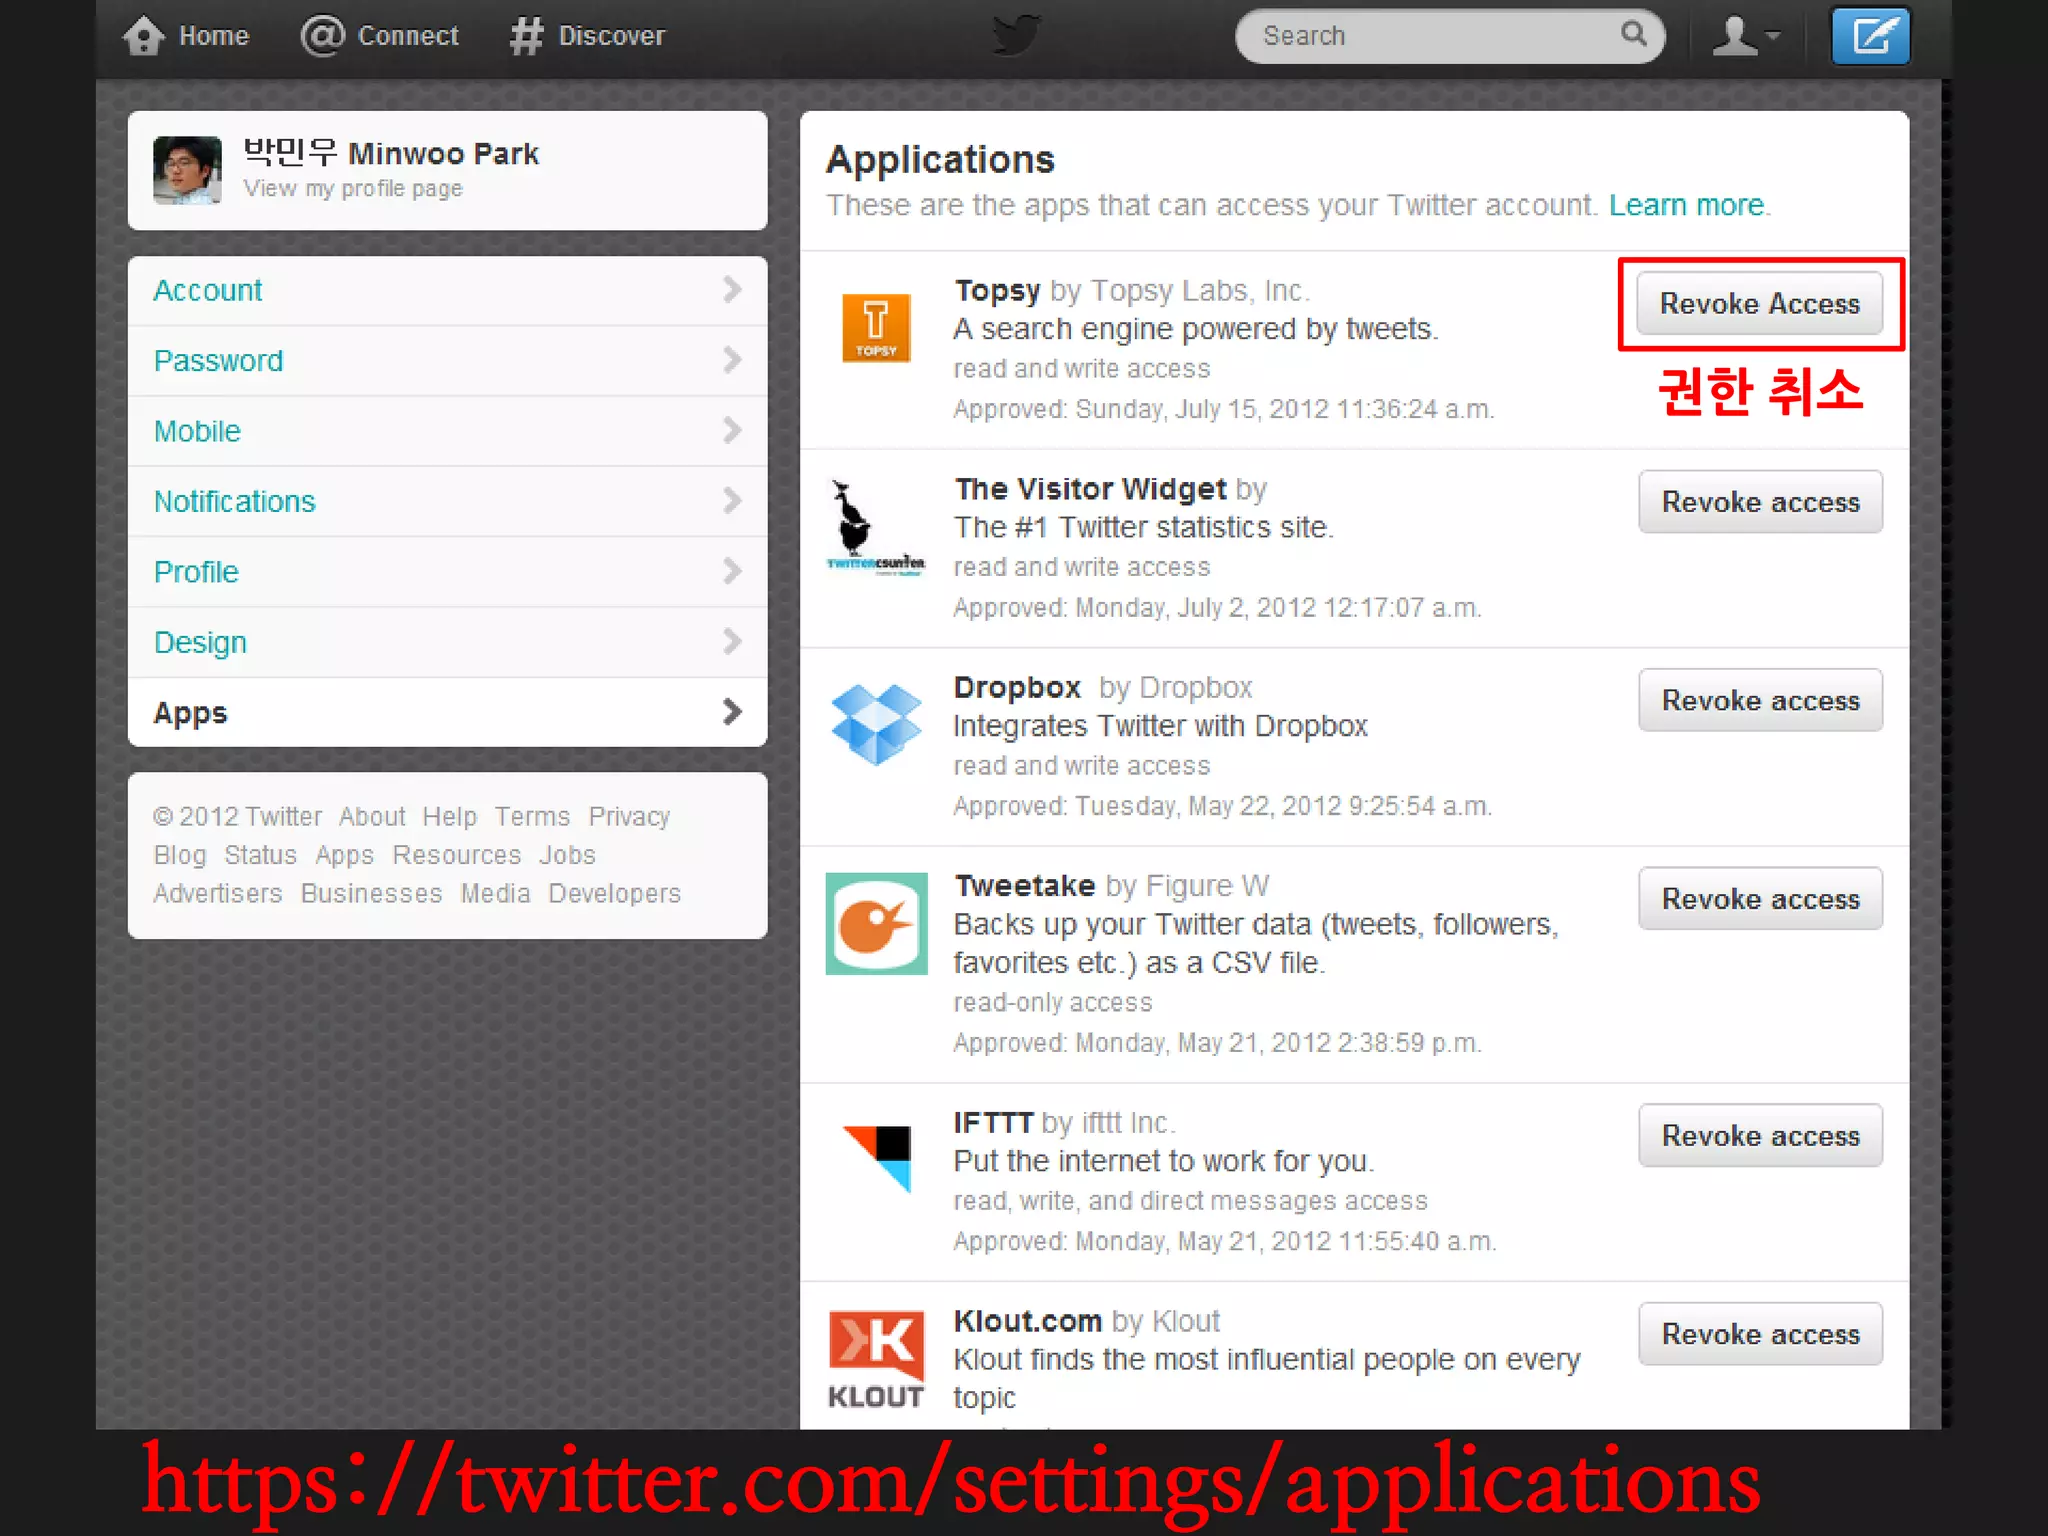Viewport: 2048px width, 1536px height.
Task: Click the Resources footer link
Action: coord(456,855)
